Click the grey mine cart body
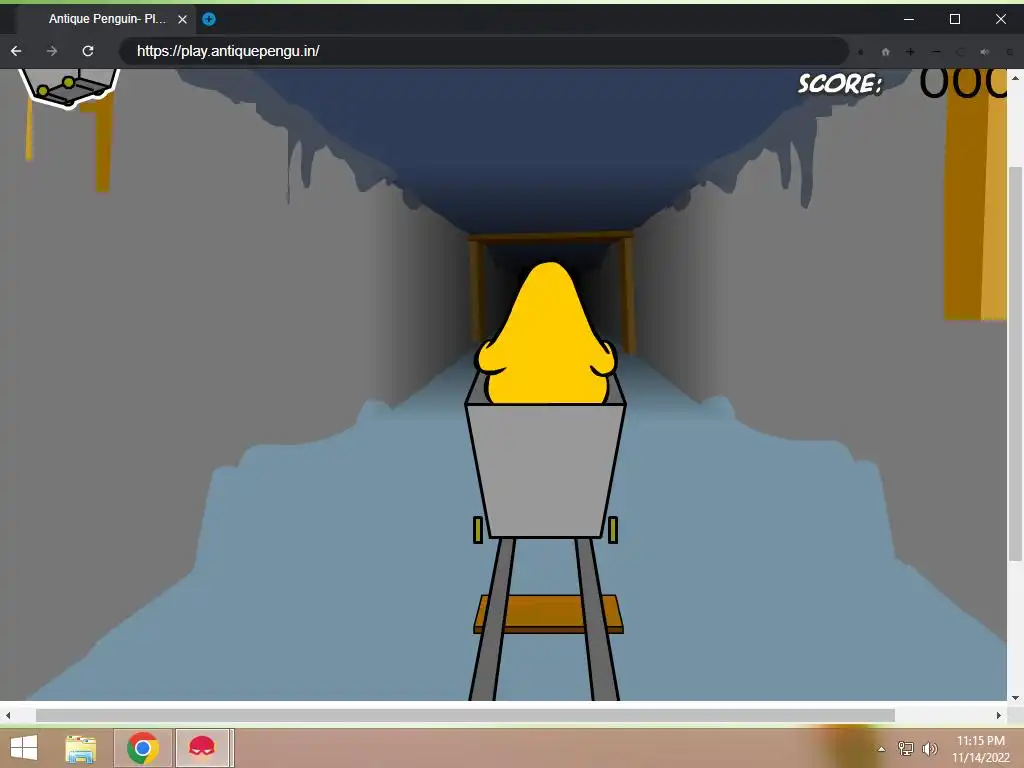The height and width of the screenshot is (768, 1024). point(545,470)
